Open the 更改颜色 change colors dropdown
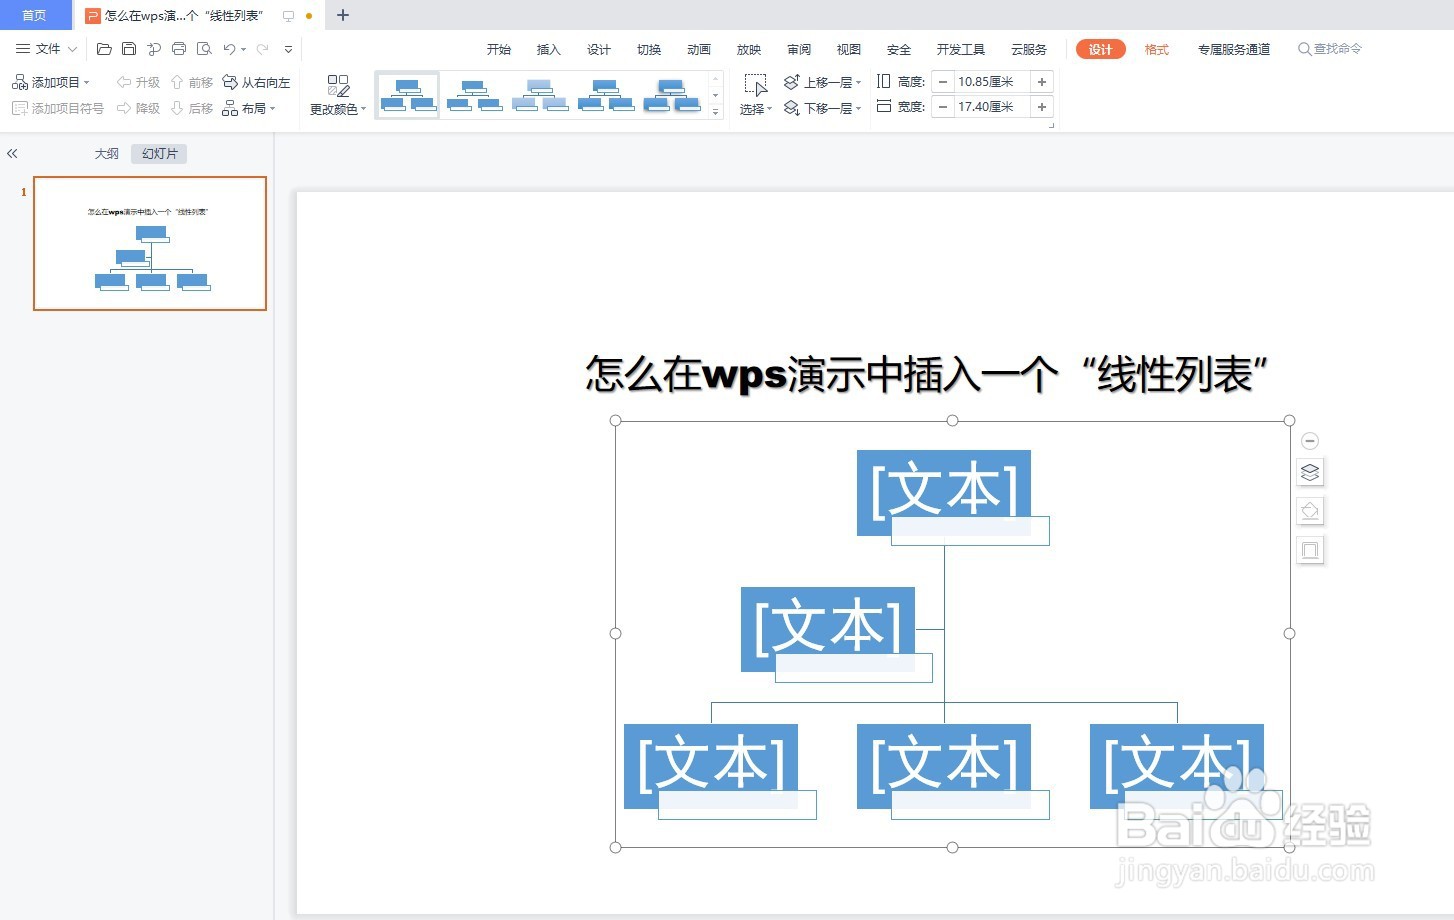 (x=338, y=96)
